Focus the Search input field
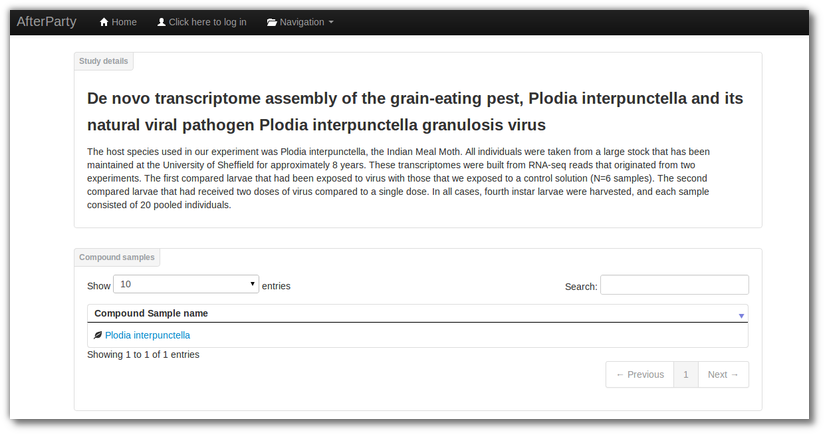This screenshot has height=435, width=825. coord(675,285)
